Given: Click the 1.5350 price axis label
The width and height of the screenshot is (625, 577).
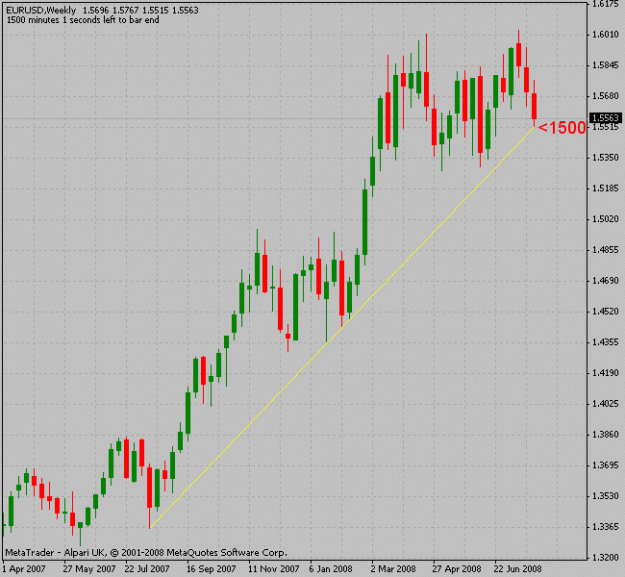Looking at the screenshot, I should click(x=605, y=158).
